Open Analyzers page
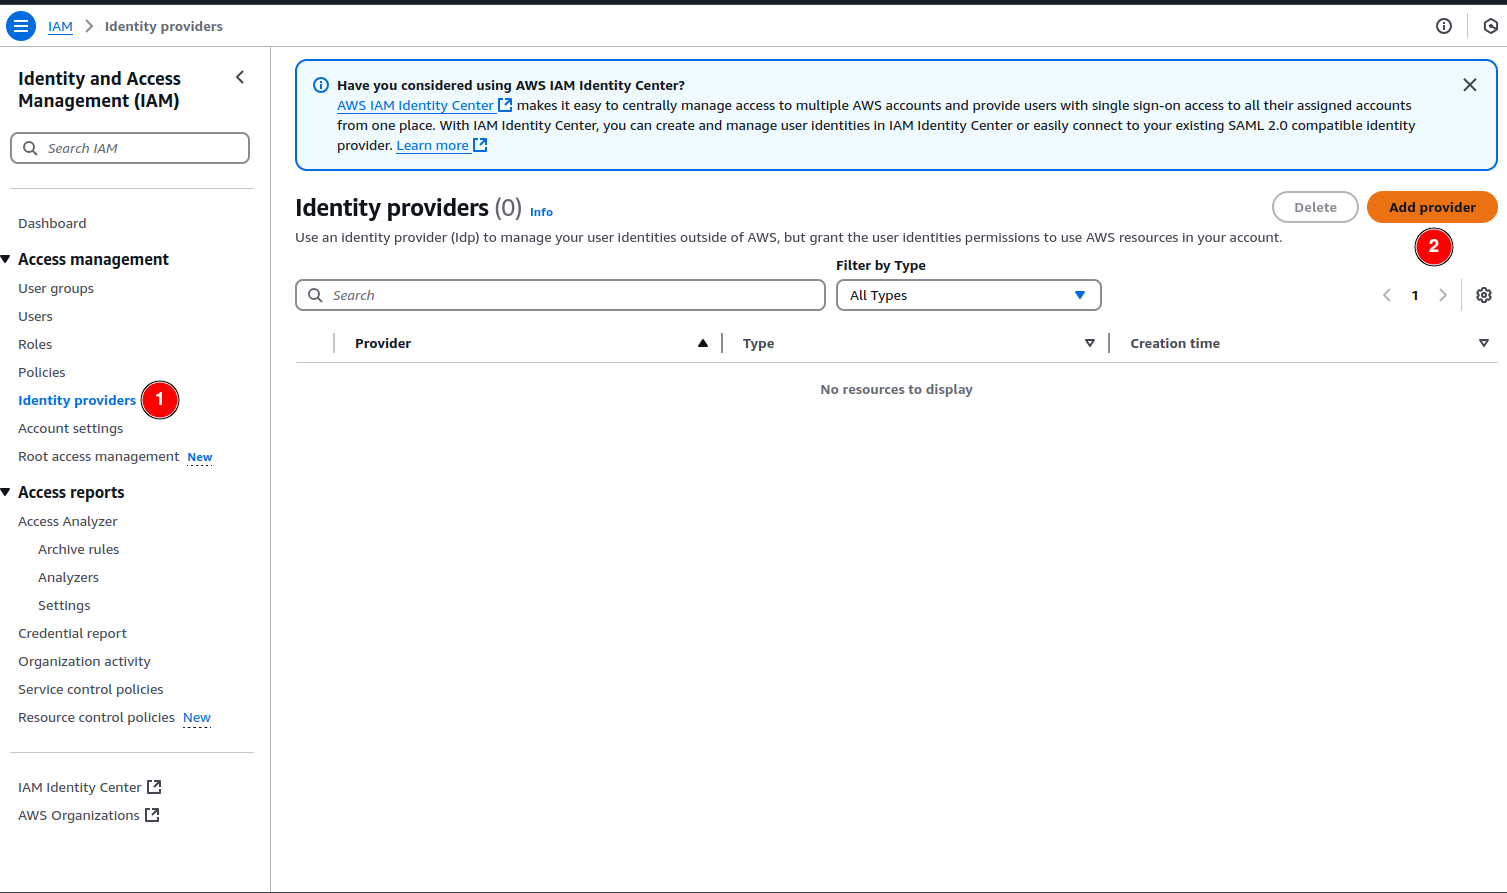This screenshot has width=1507, height=893. click(68, 577)
